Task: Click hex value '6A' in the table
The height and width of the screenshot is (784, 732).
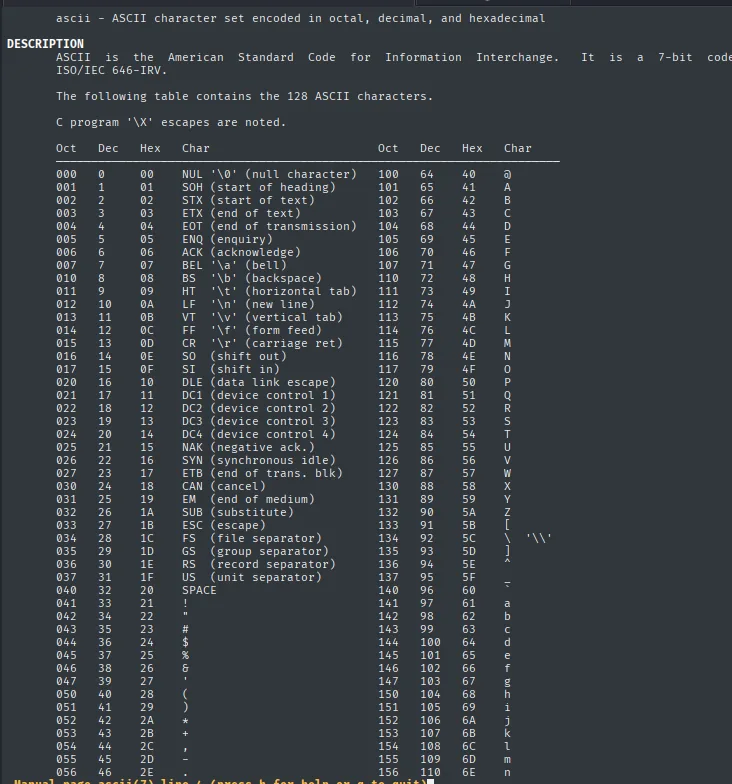Action: coord(469,720)
